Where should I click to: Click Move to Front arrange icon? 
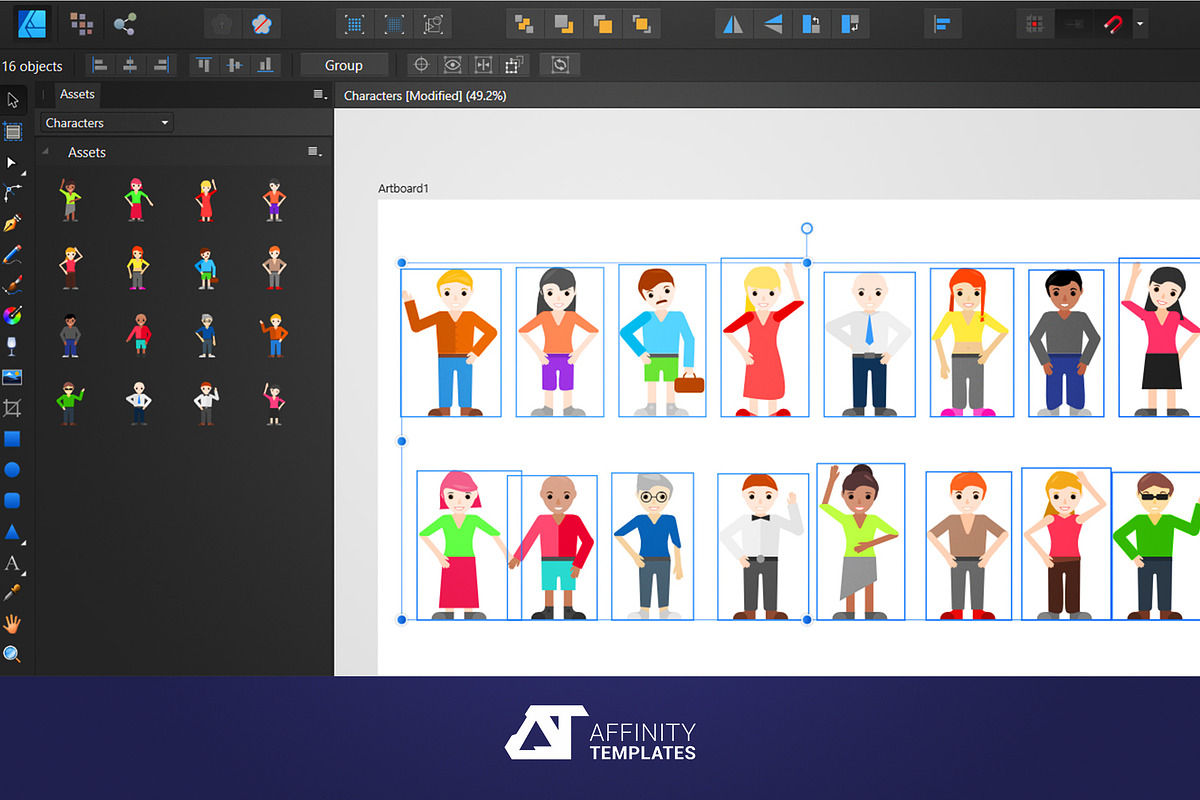[642, 23]
